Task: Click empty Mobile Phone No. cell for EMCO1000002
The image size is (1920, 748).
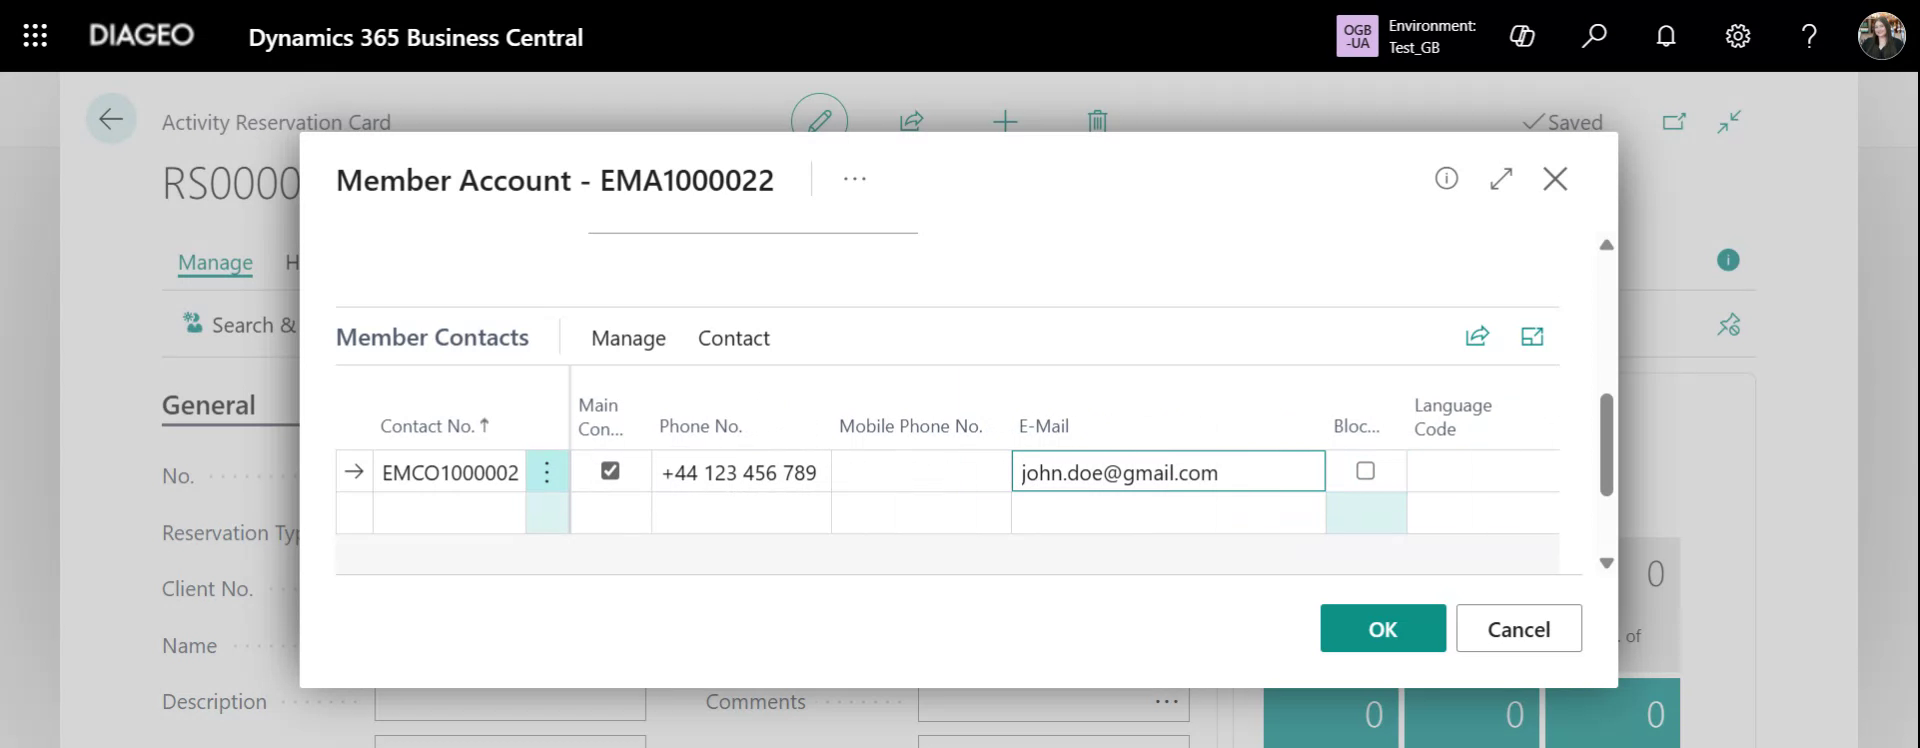Action: pyautogui.click(x=921, y=472)
